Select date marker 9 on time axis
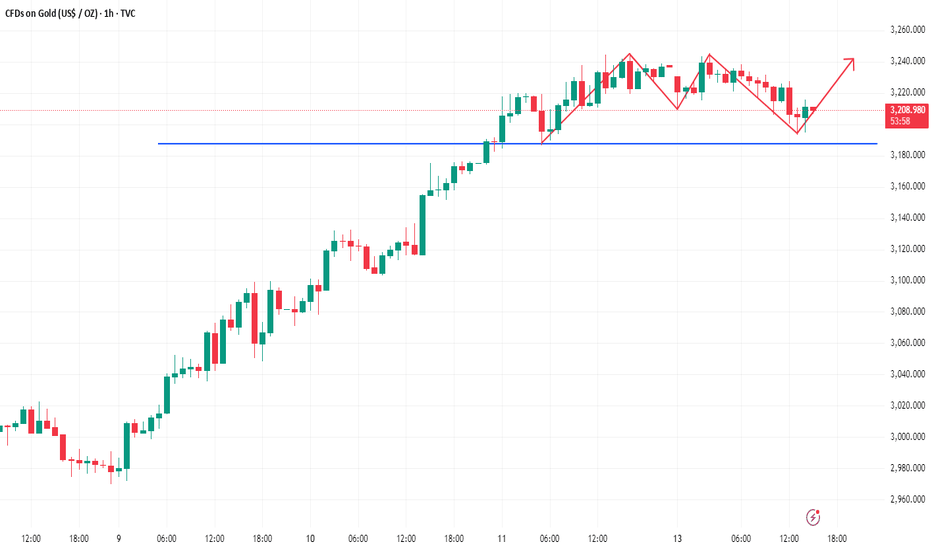This screenshot has height=550, width=932. coord(119,539)
